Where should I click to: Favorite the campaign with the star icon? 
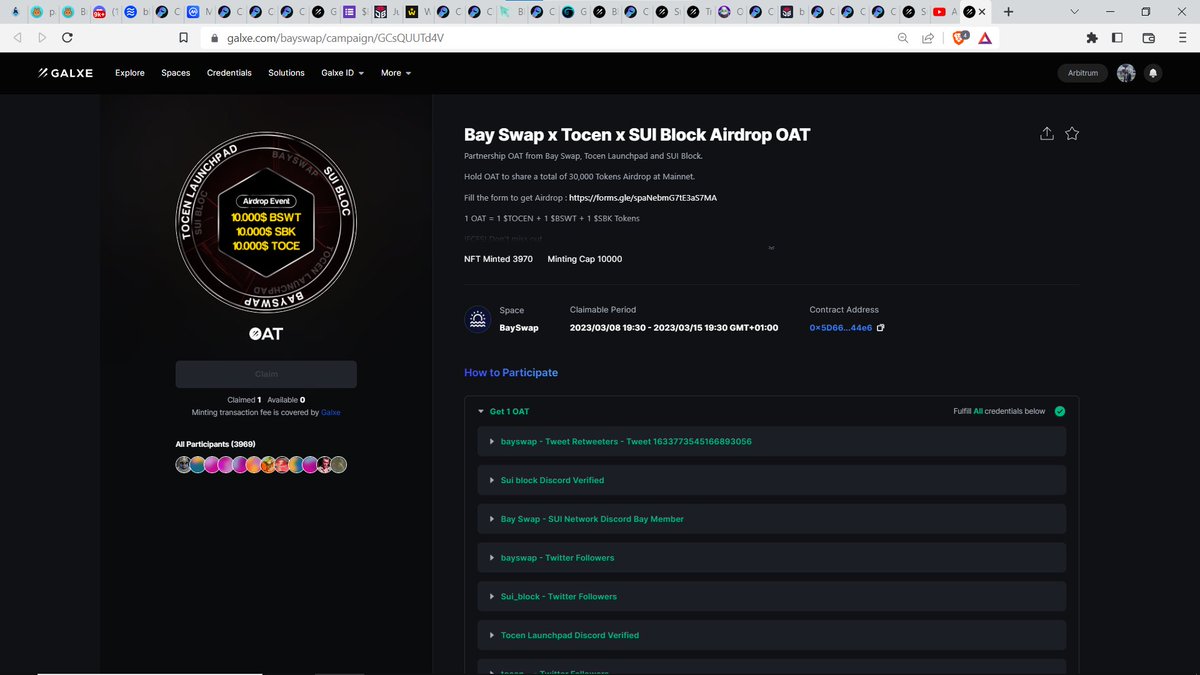tap(1072, 134)
